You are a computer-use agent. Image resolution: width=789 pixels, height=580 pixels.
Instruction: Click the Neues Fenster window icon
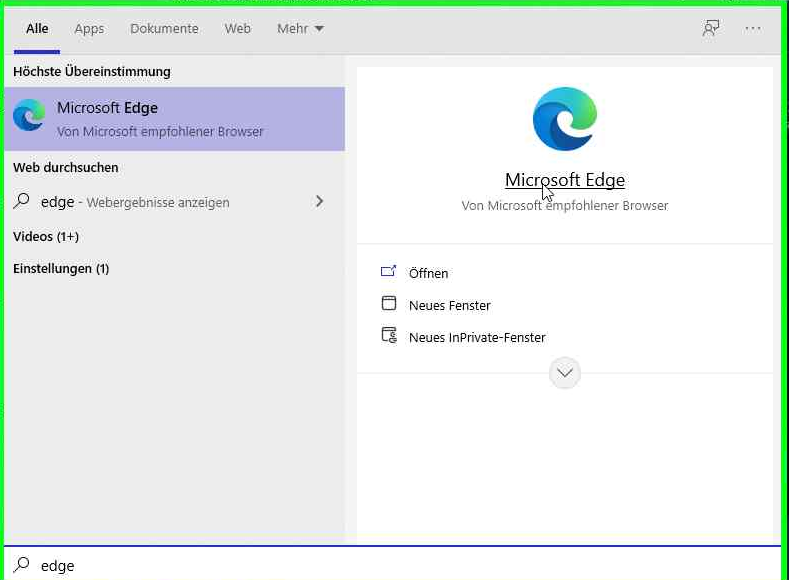click(x=388, y=303)
